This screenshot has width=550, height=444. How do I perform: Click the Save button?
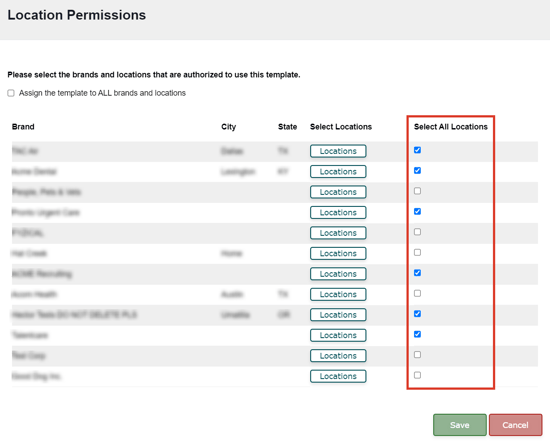(460, 425)
